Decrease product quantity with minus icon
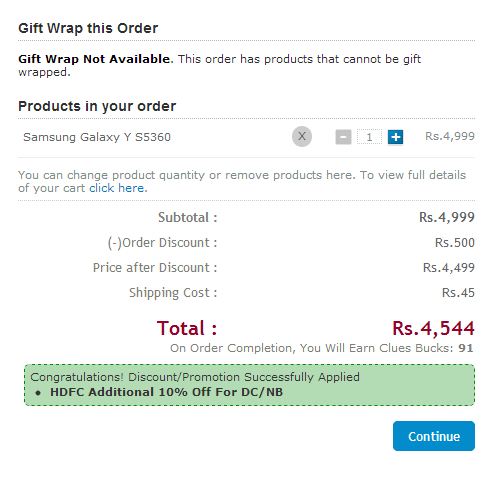The height and width of the screenshot is (489, 490). 343,137
